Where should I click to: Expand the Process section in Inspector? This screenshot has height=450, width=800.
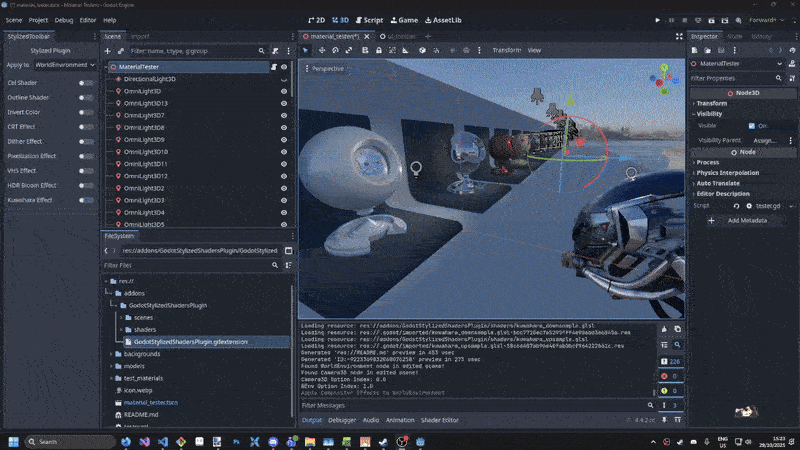(708, 162)
